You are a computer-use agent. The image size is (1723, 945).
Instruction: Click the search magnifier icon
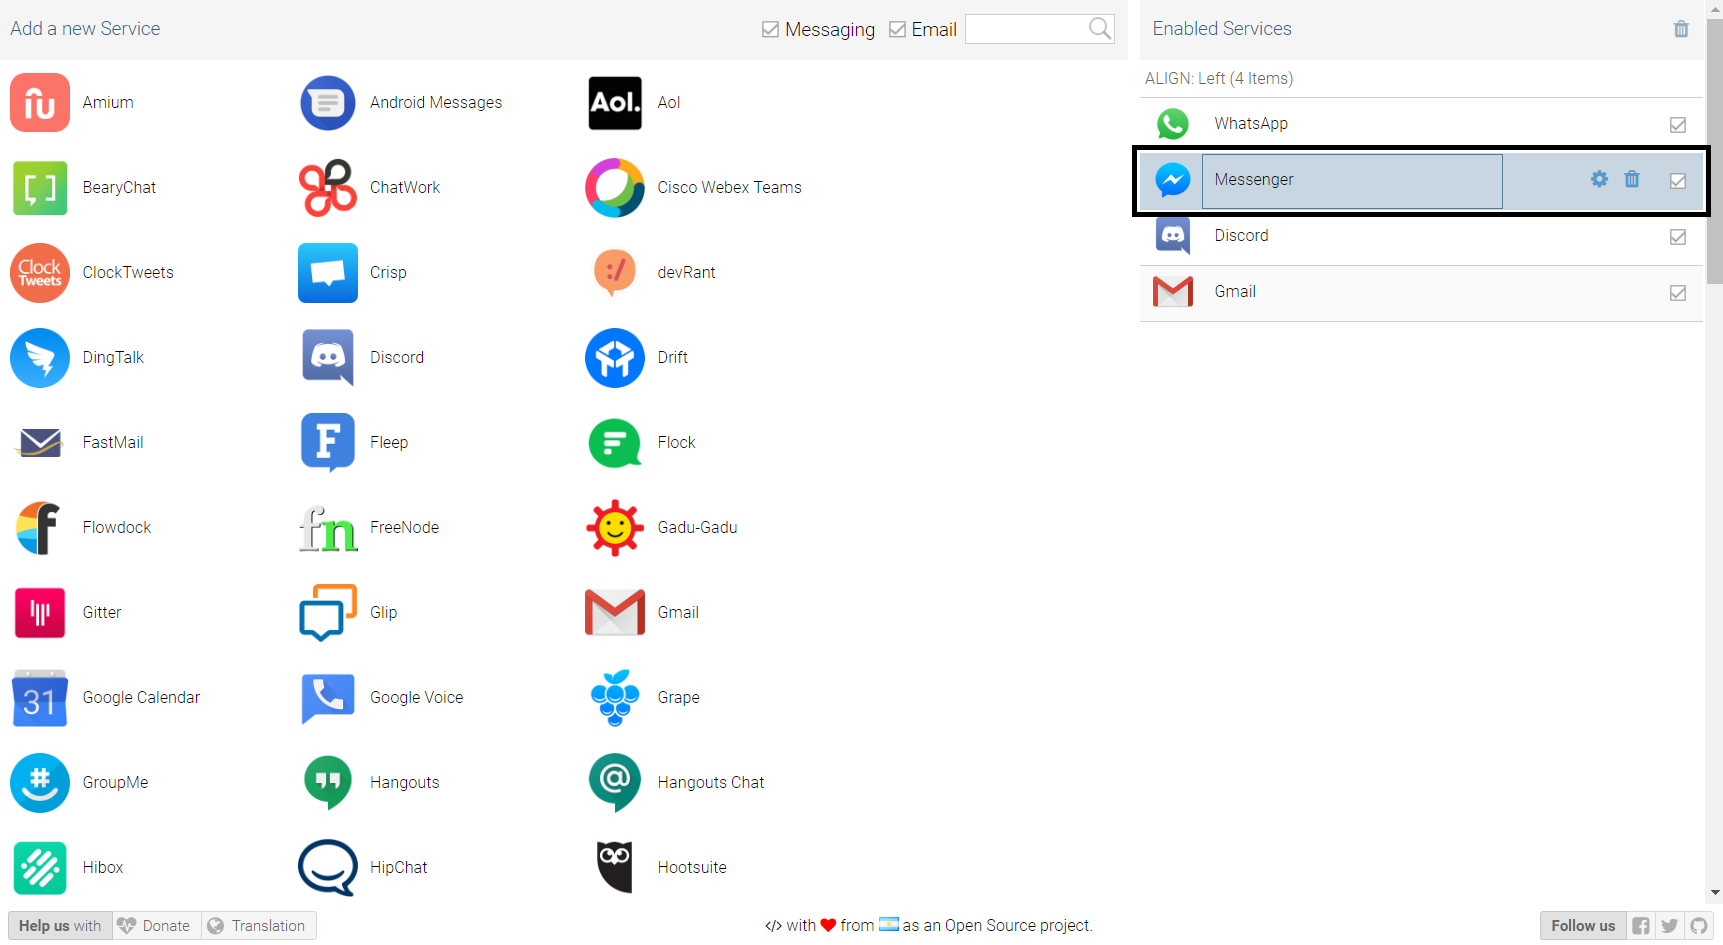click(1100, 28)
